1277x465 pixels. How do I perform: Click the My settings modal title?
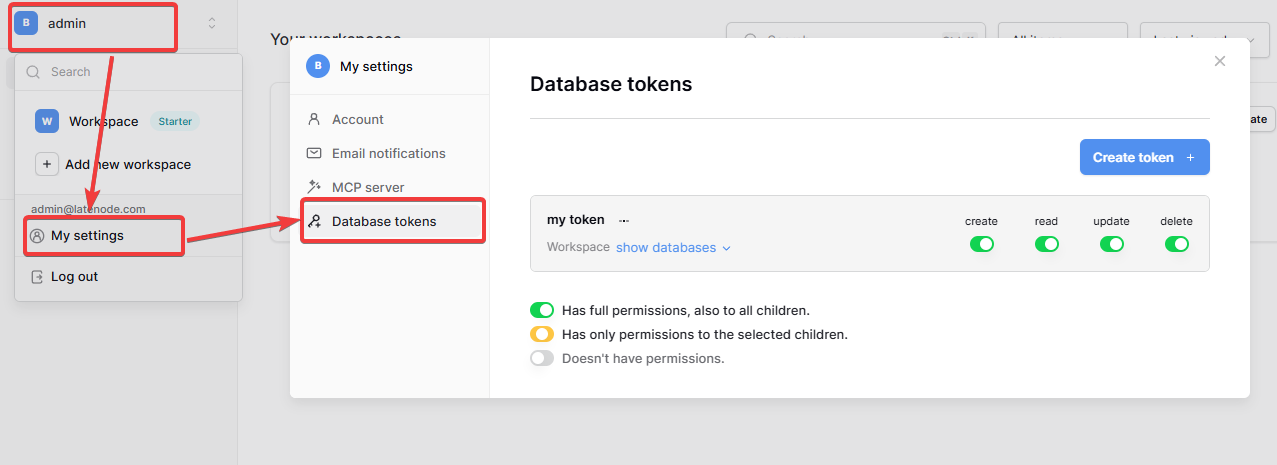pos(376,66)
